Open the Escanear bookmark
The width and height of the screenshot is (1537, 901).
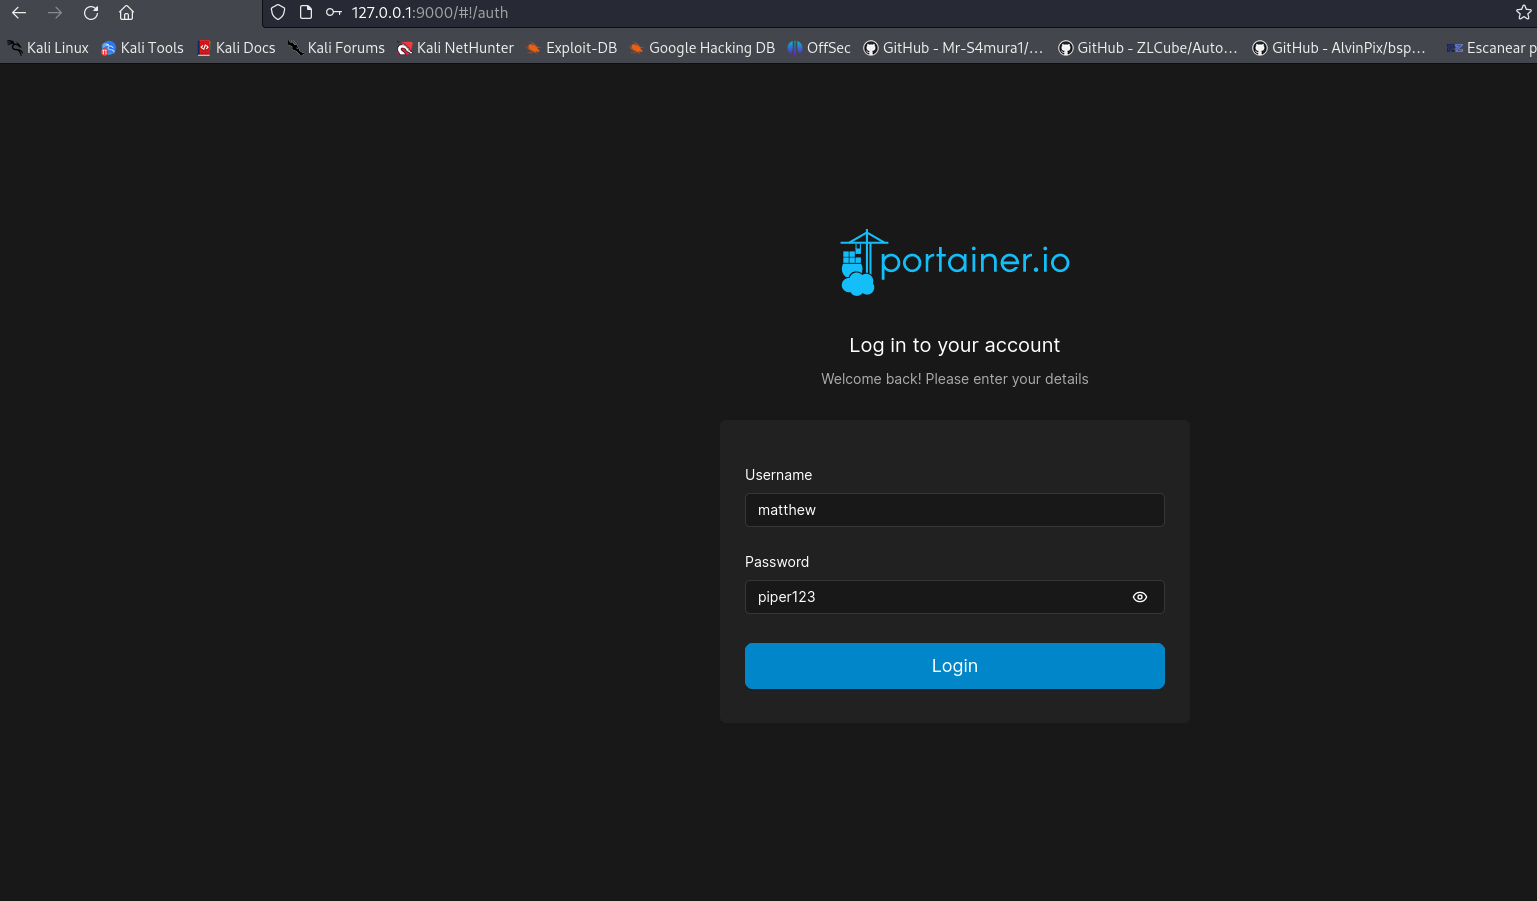[x=1491, y=48]
